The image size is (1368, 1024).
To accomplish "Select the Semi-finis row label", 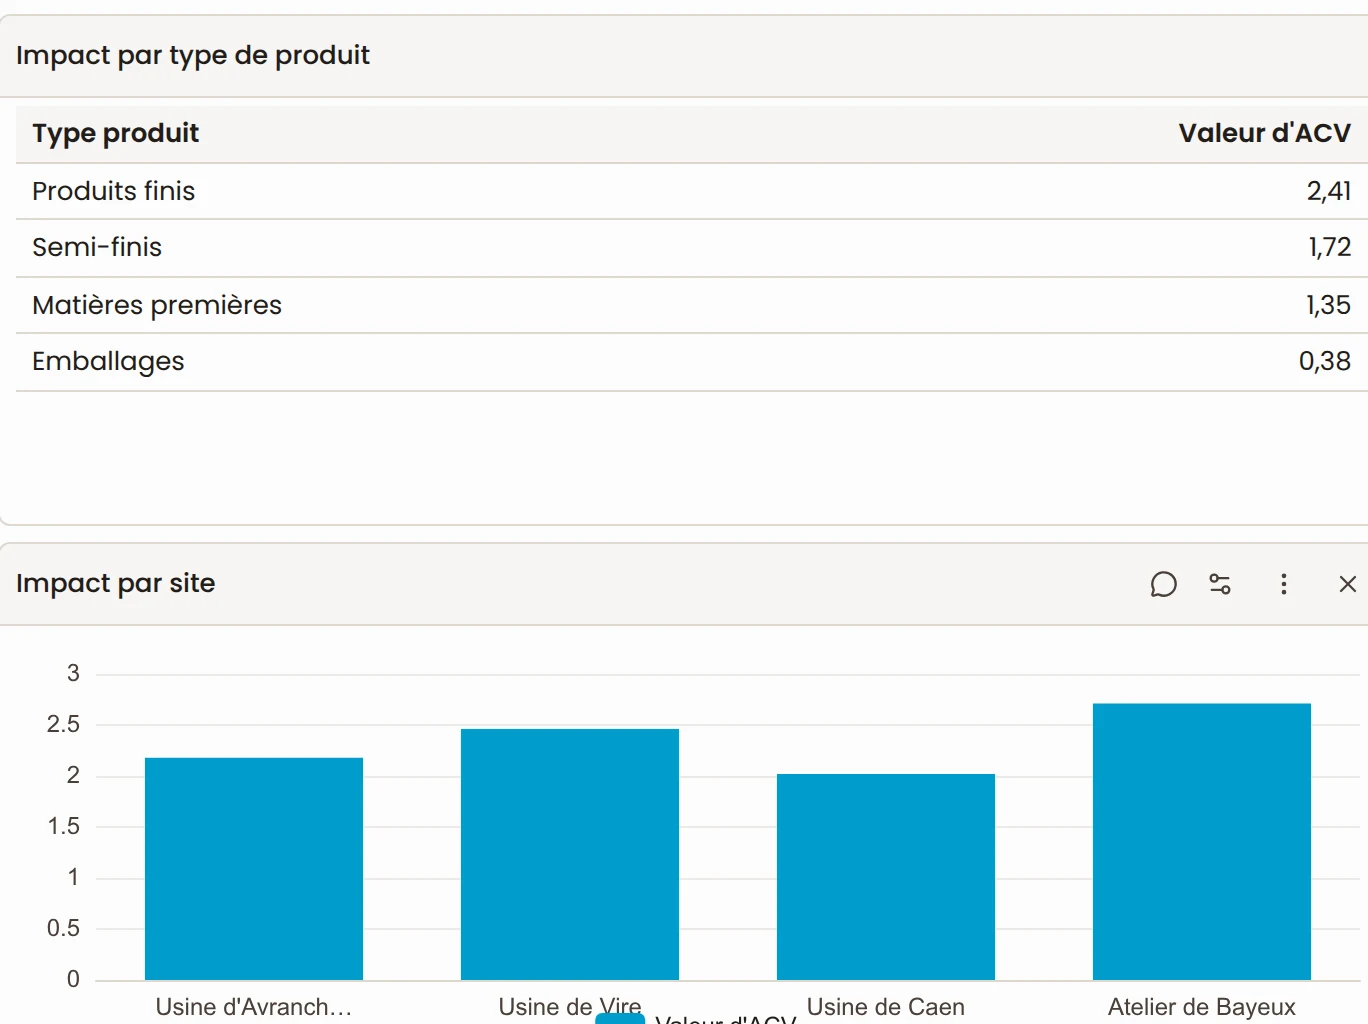I will [97, 247].
